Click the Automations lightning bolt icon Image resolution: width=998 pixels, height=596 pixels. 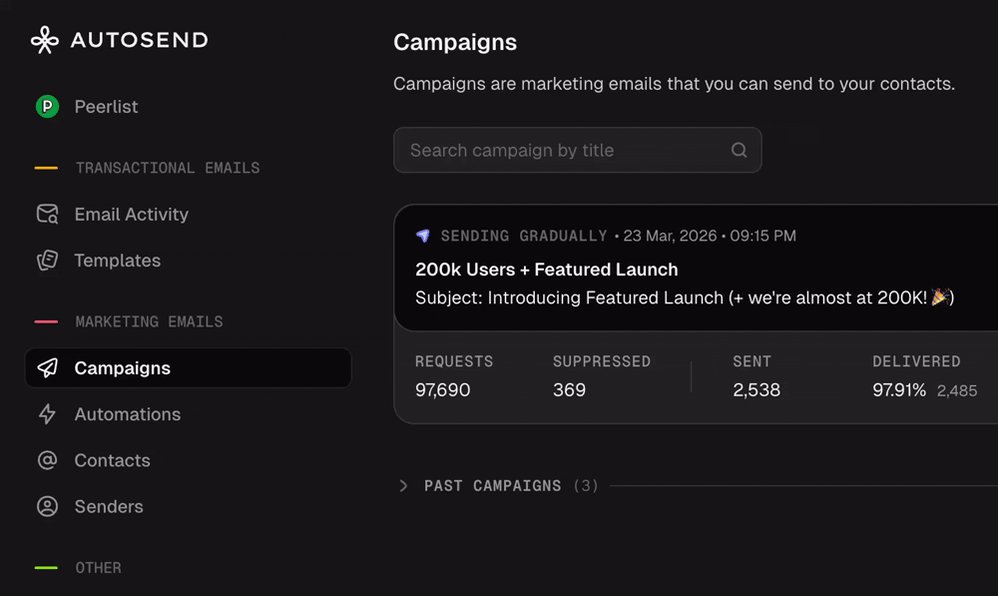(x=47, y=414)
